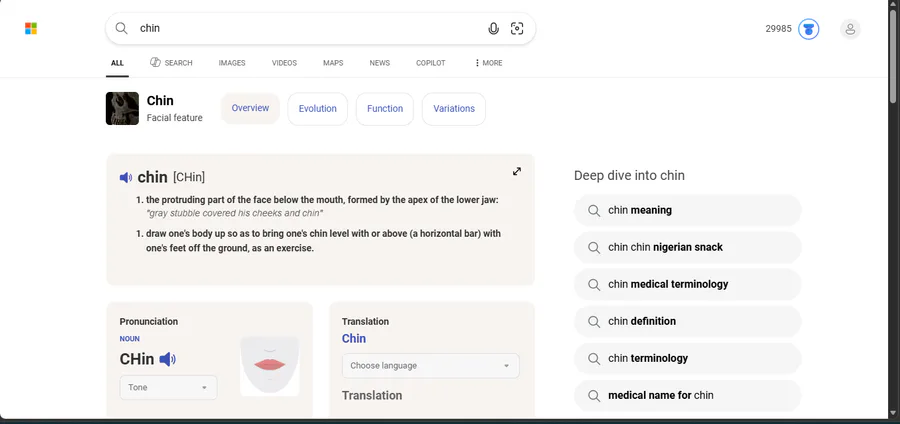The image size is (900, 424).
Task: Switch to the Images tab
Action: [x=232, y=63]
